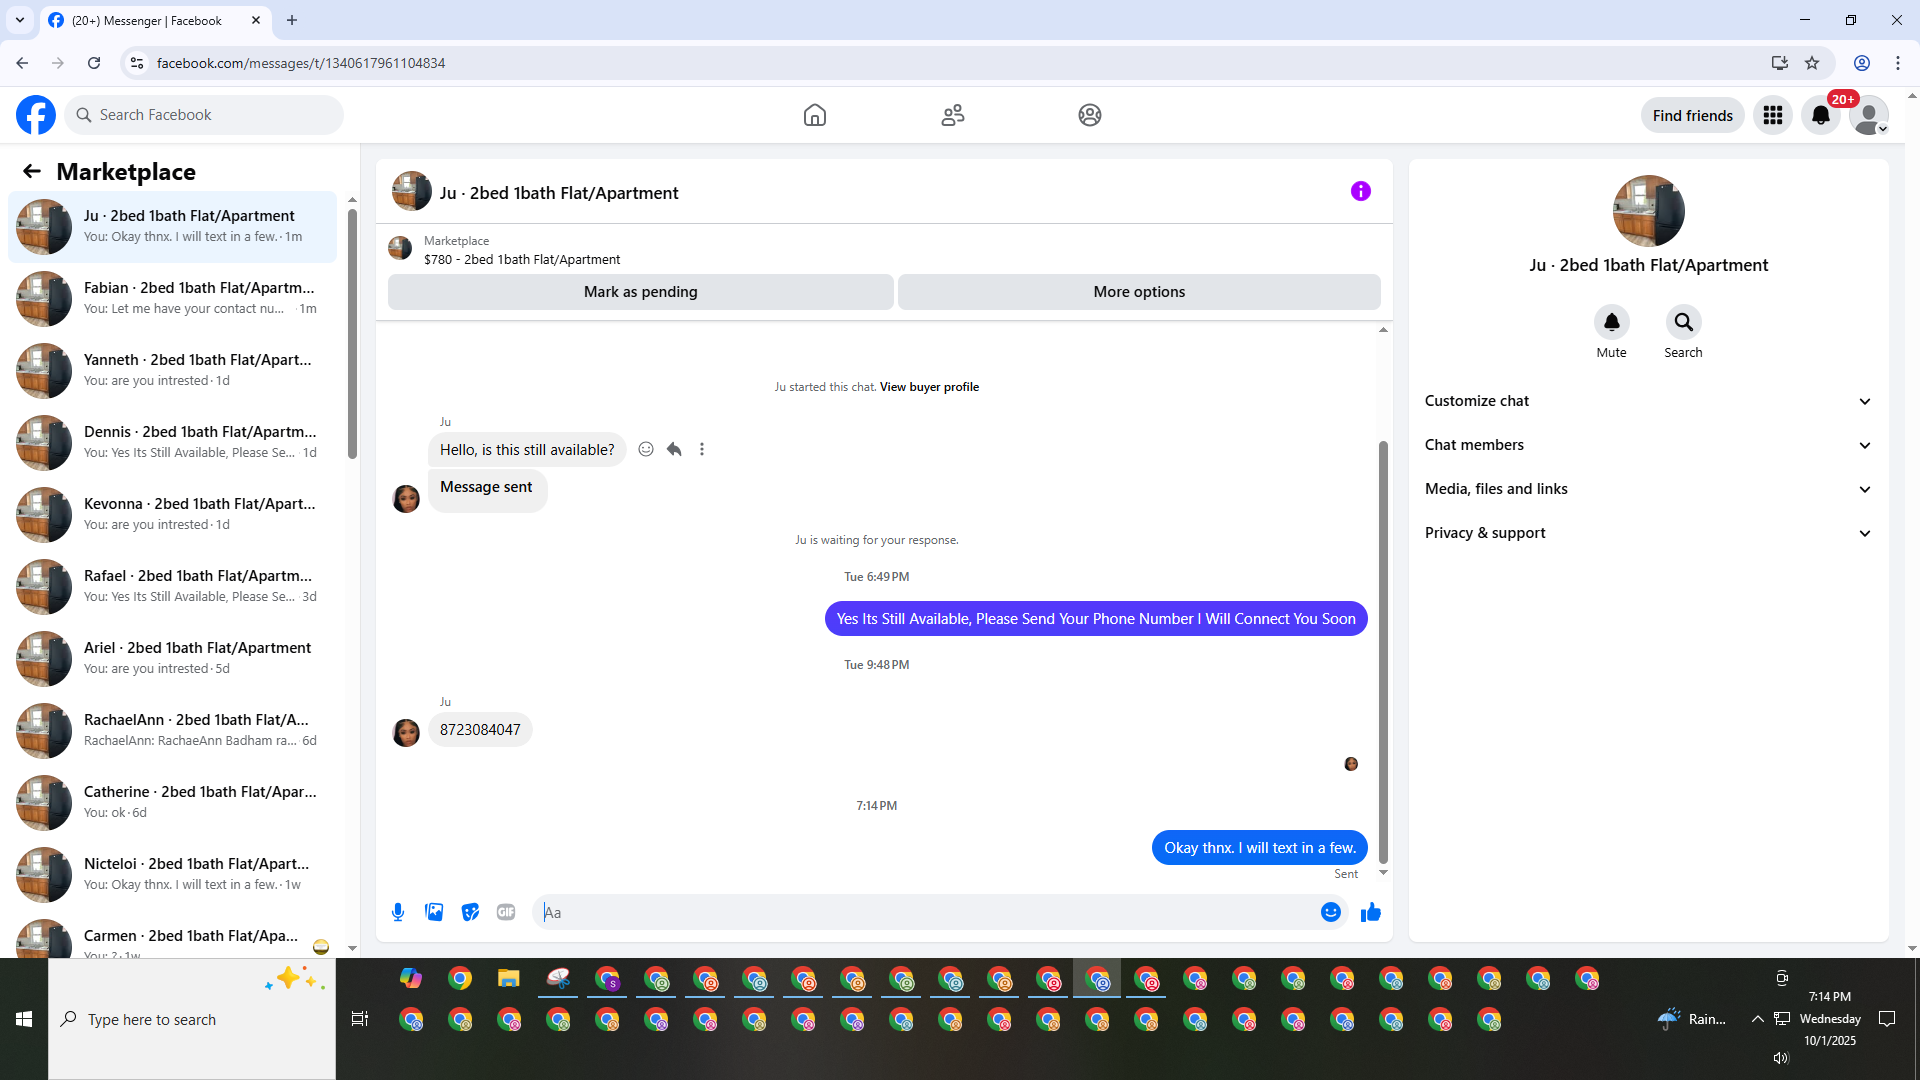Send a voice clip with microphone icon
Viewport: 1920px width, 1080px height.
coord(398,912)
